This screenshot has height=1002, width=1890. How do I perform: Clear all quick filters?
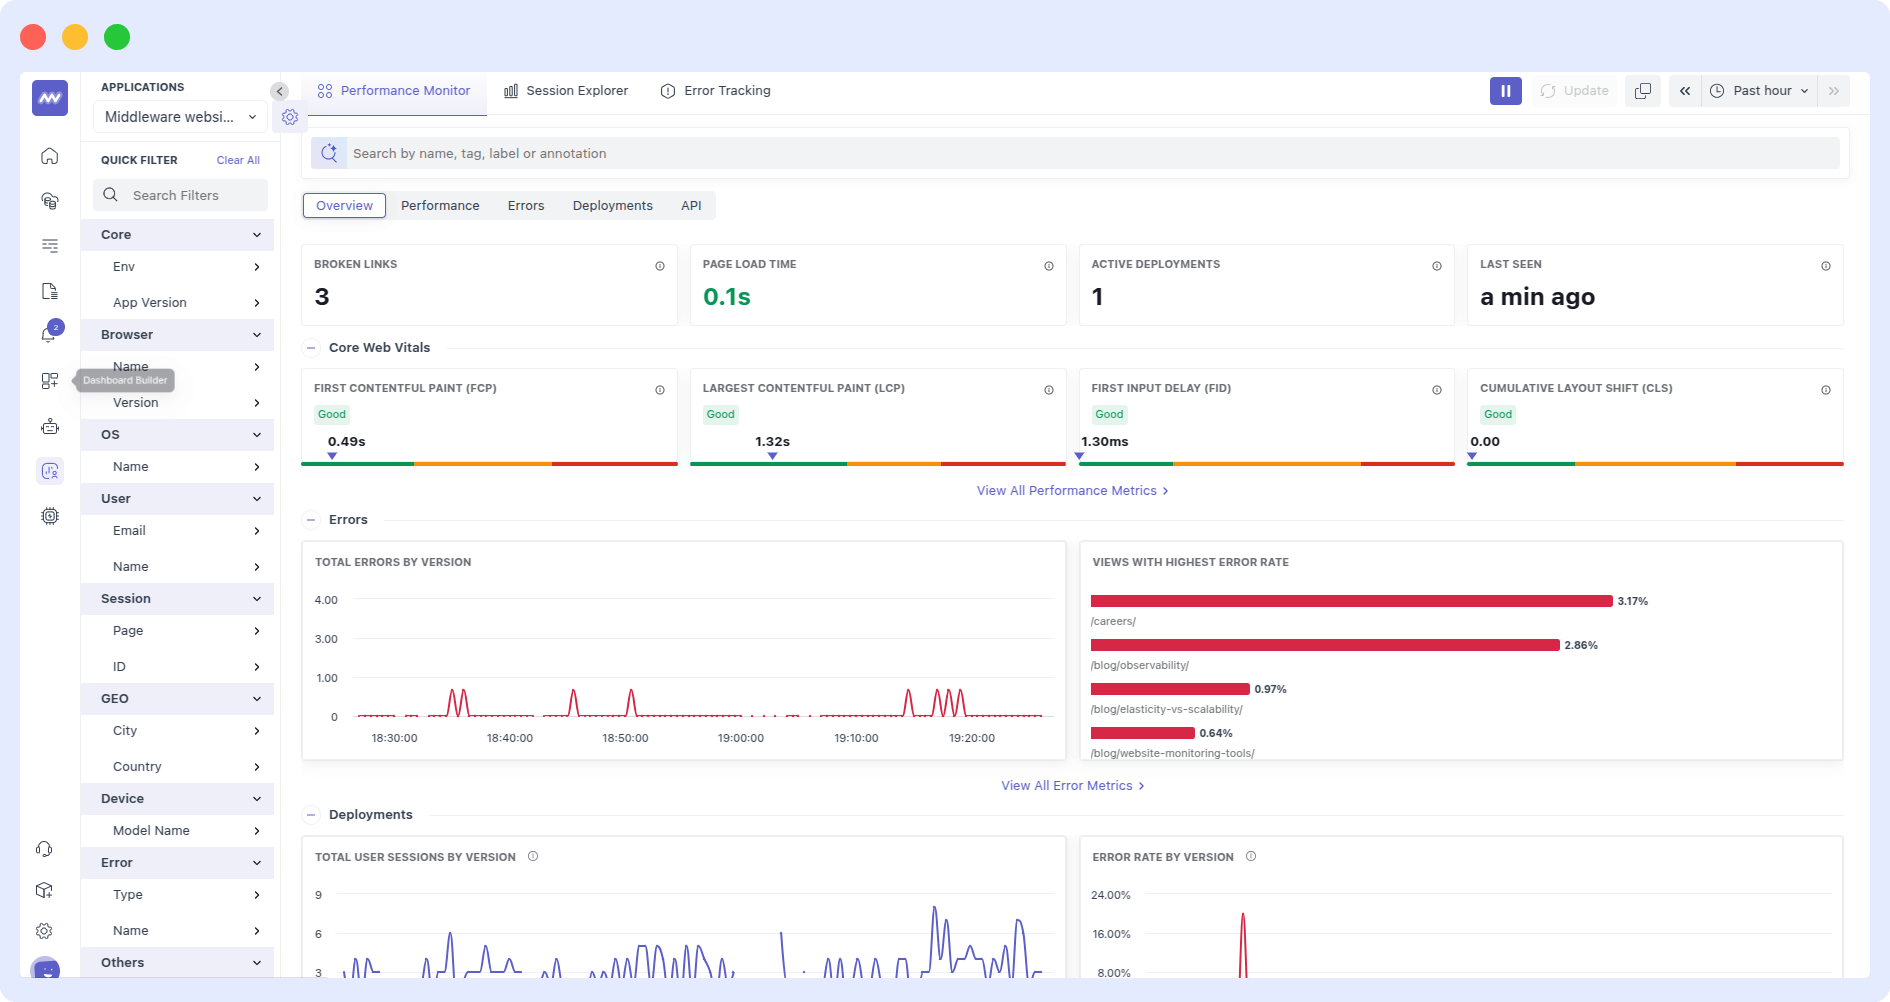238,160
